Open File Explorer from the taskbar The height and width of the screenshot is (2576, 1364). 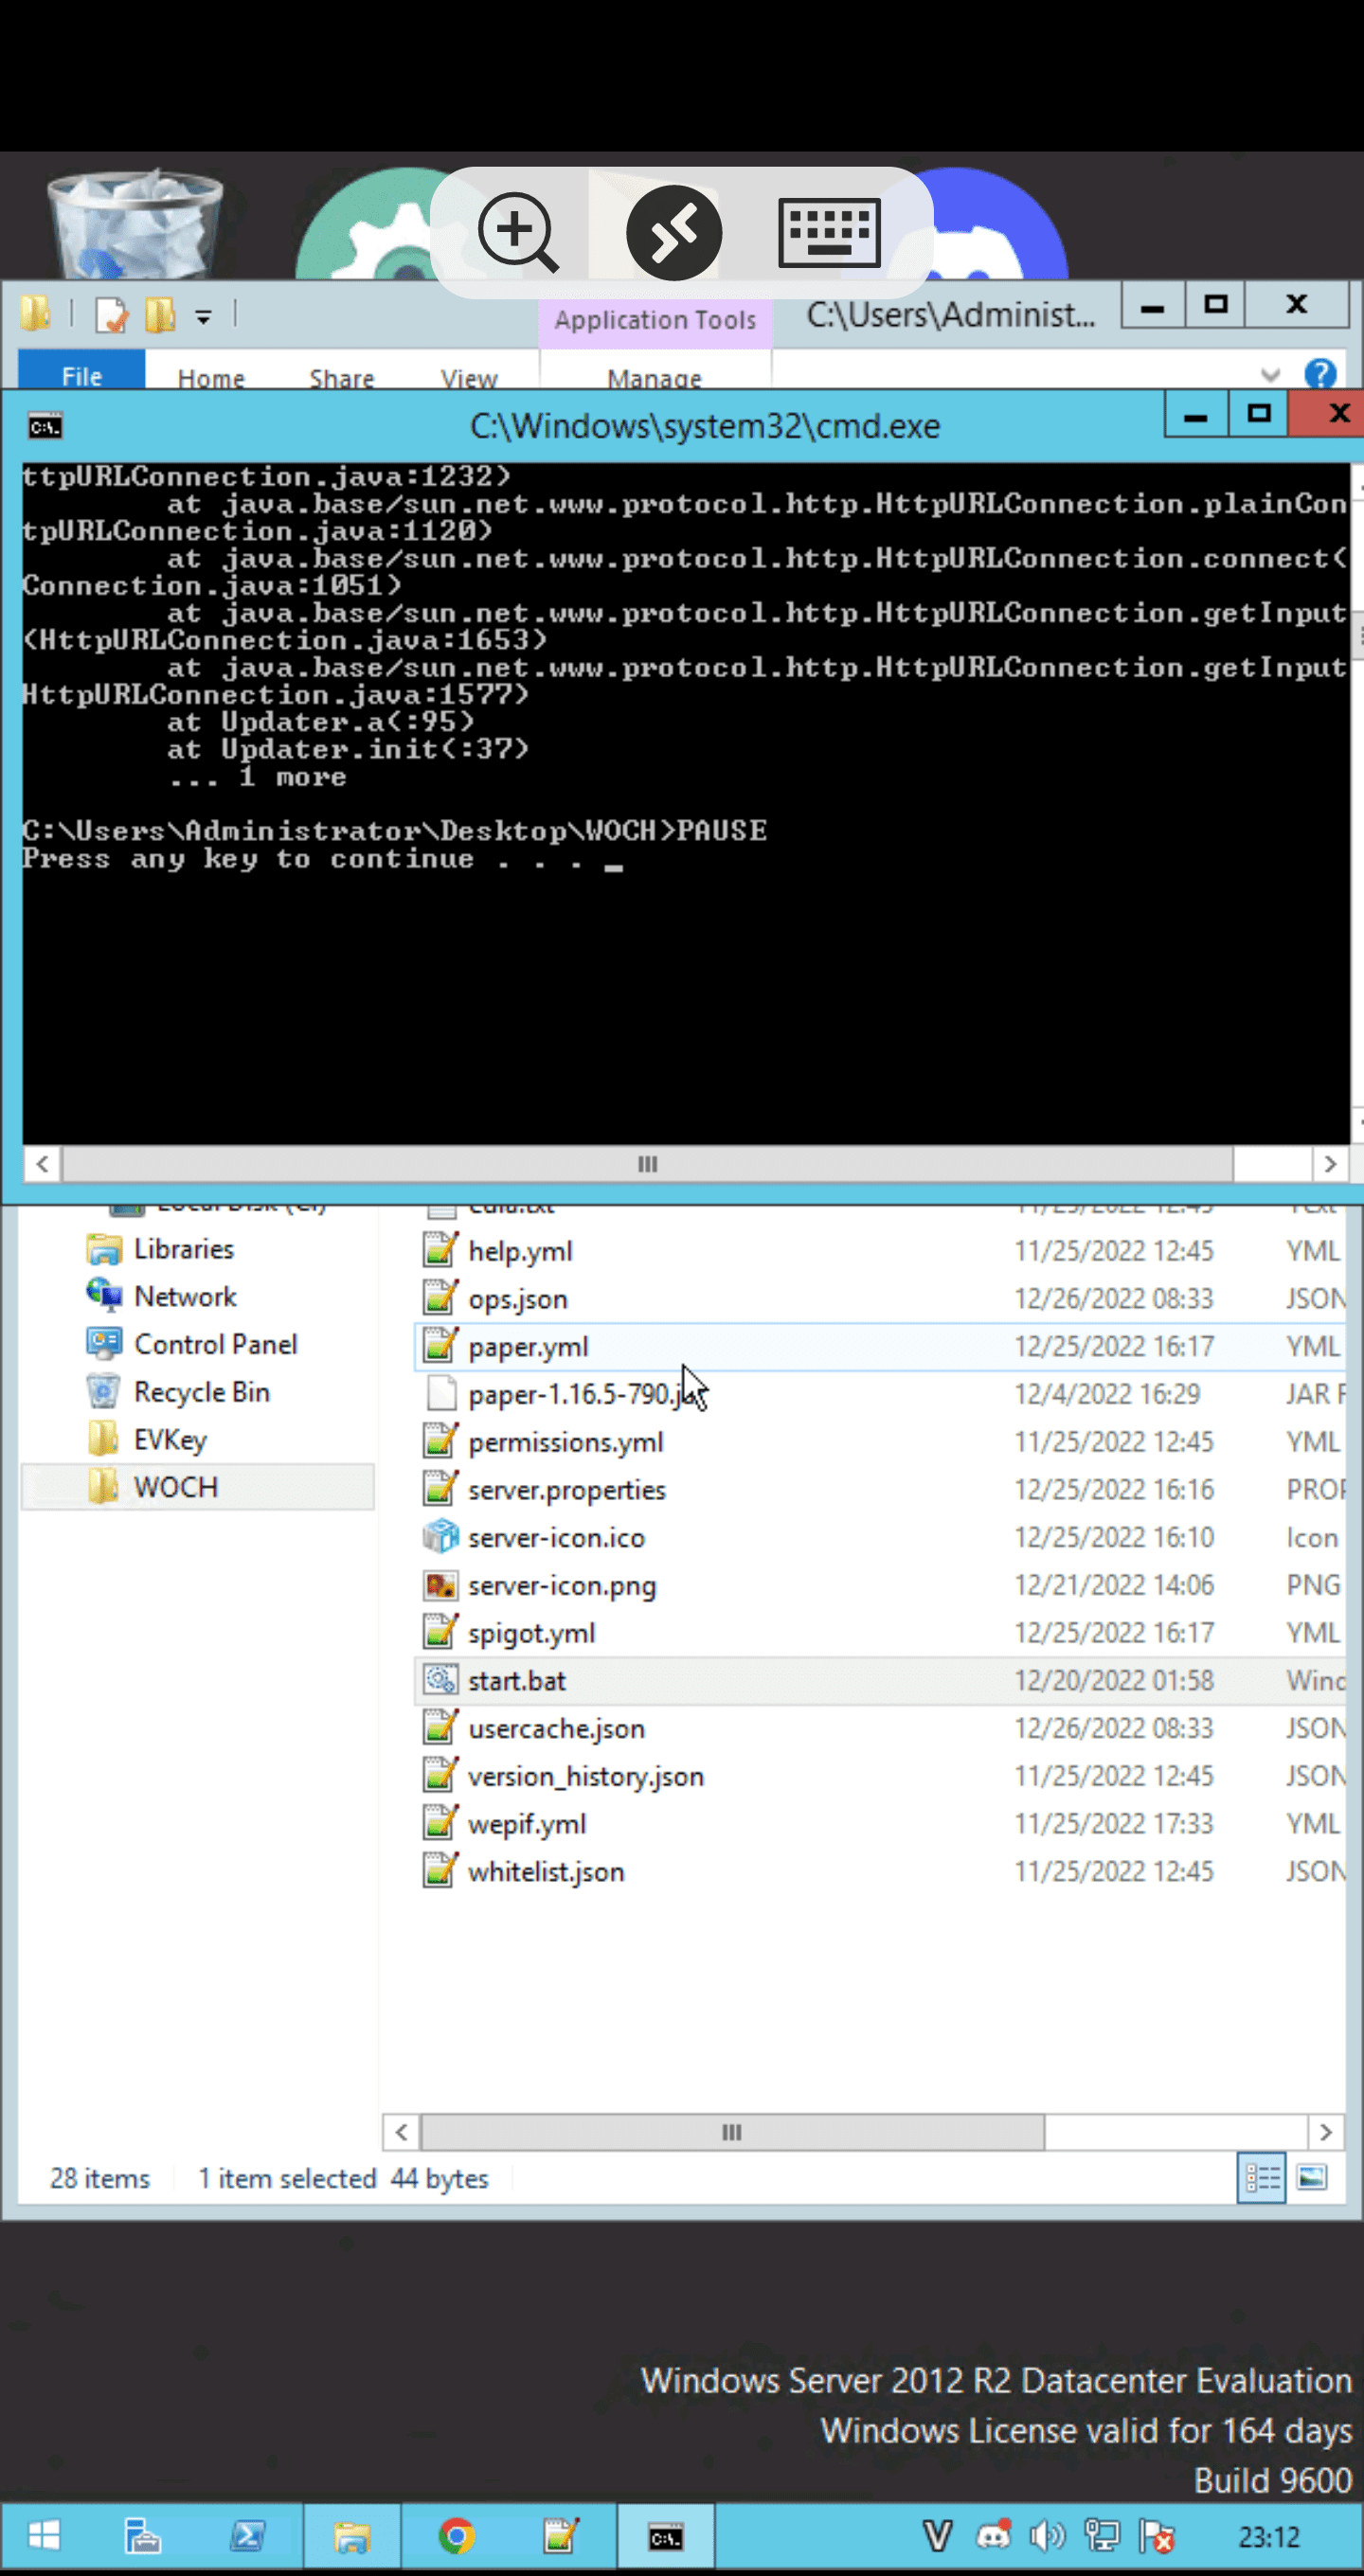click(x=351, y=2535)
